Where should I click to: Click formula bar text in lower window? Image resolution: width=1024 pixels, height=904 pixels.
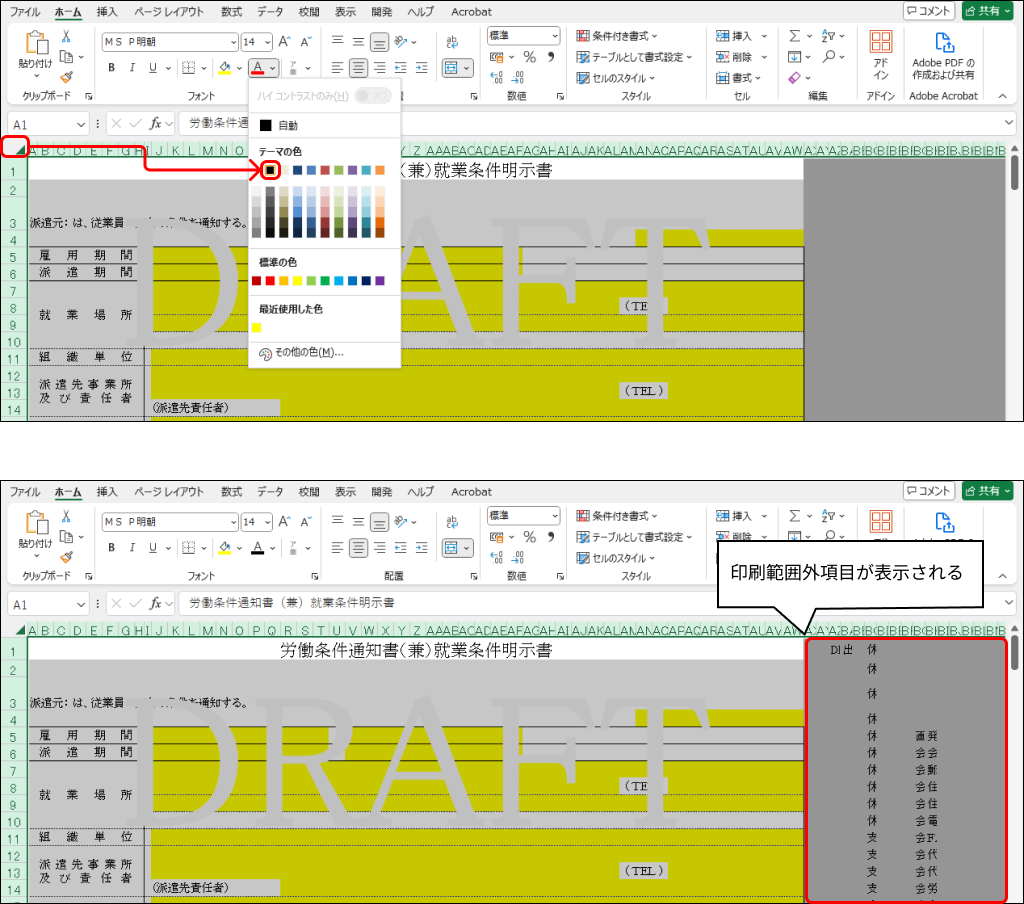tap(292, 603)
